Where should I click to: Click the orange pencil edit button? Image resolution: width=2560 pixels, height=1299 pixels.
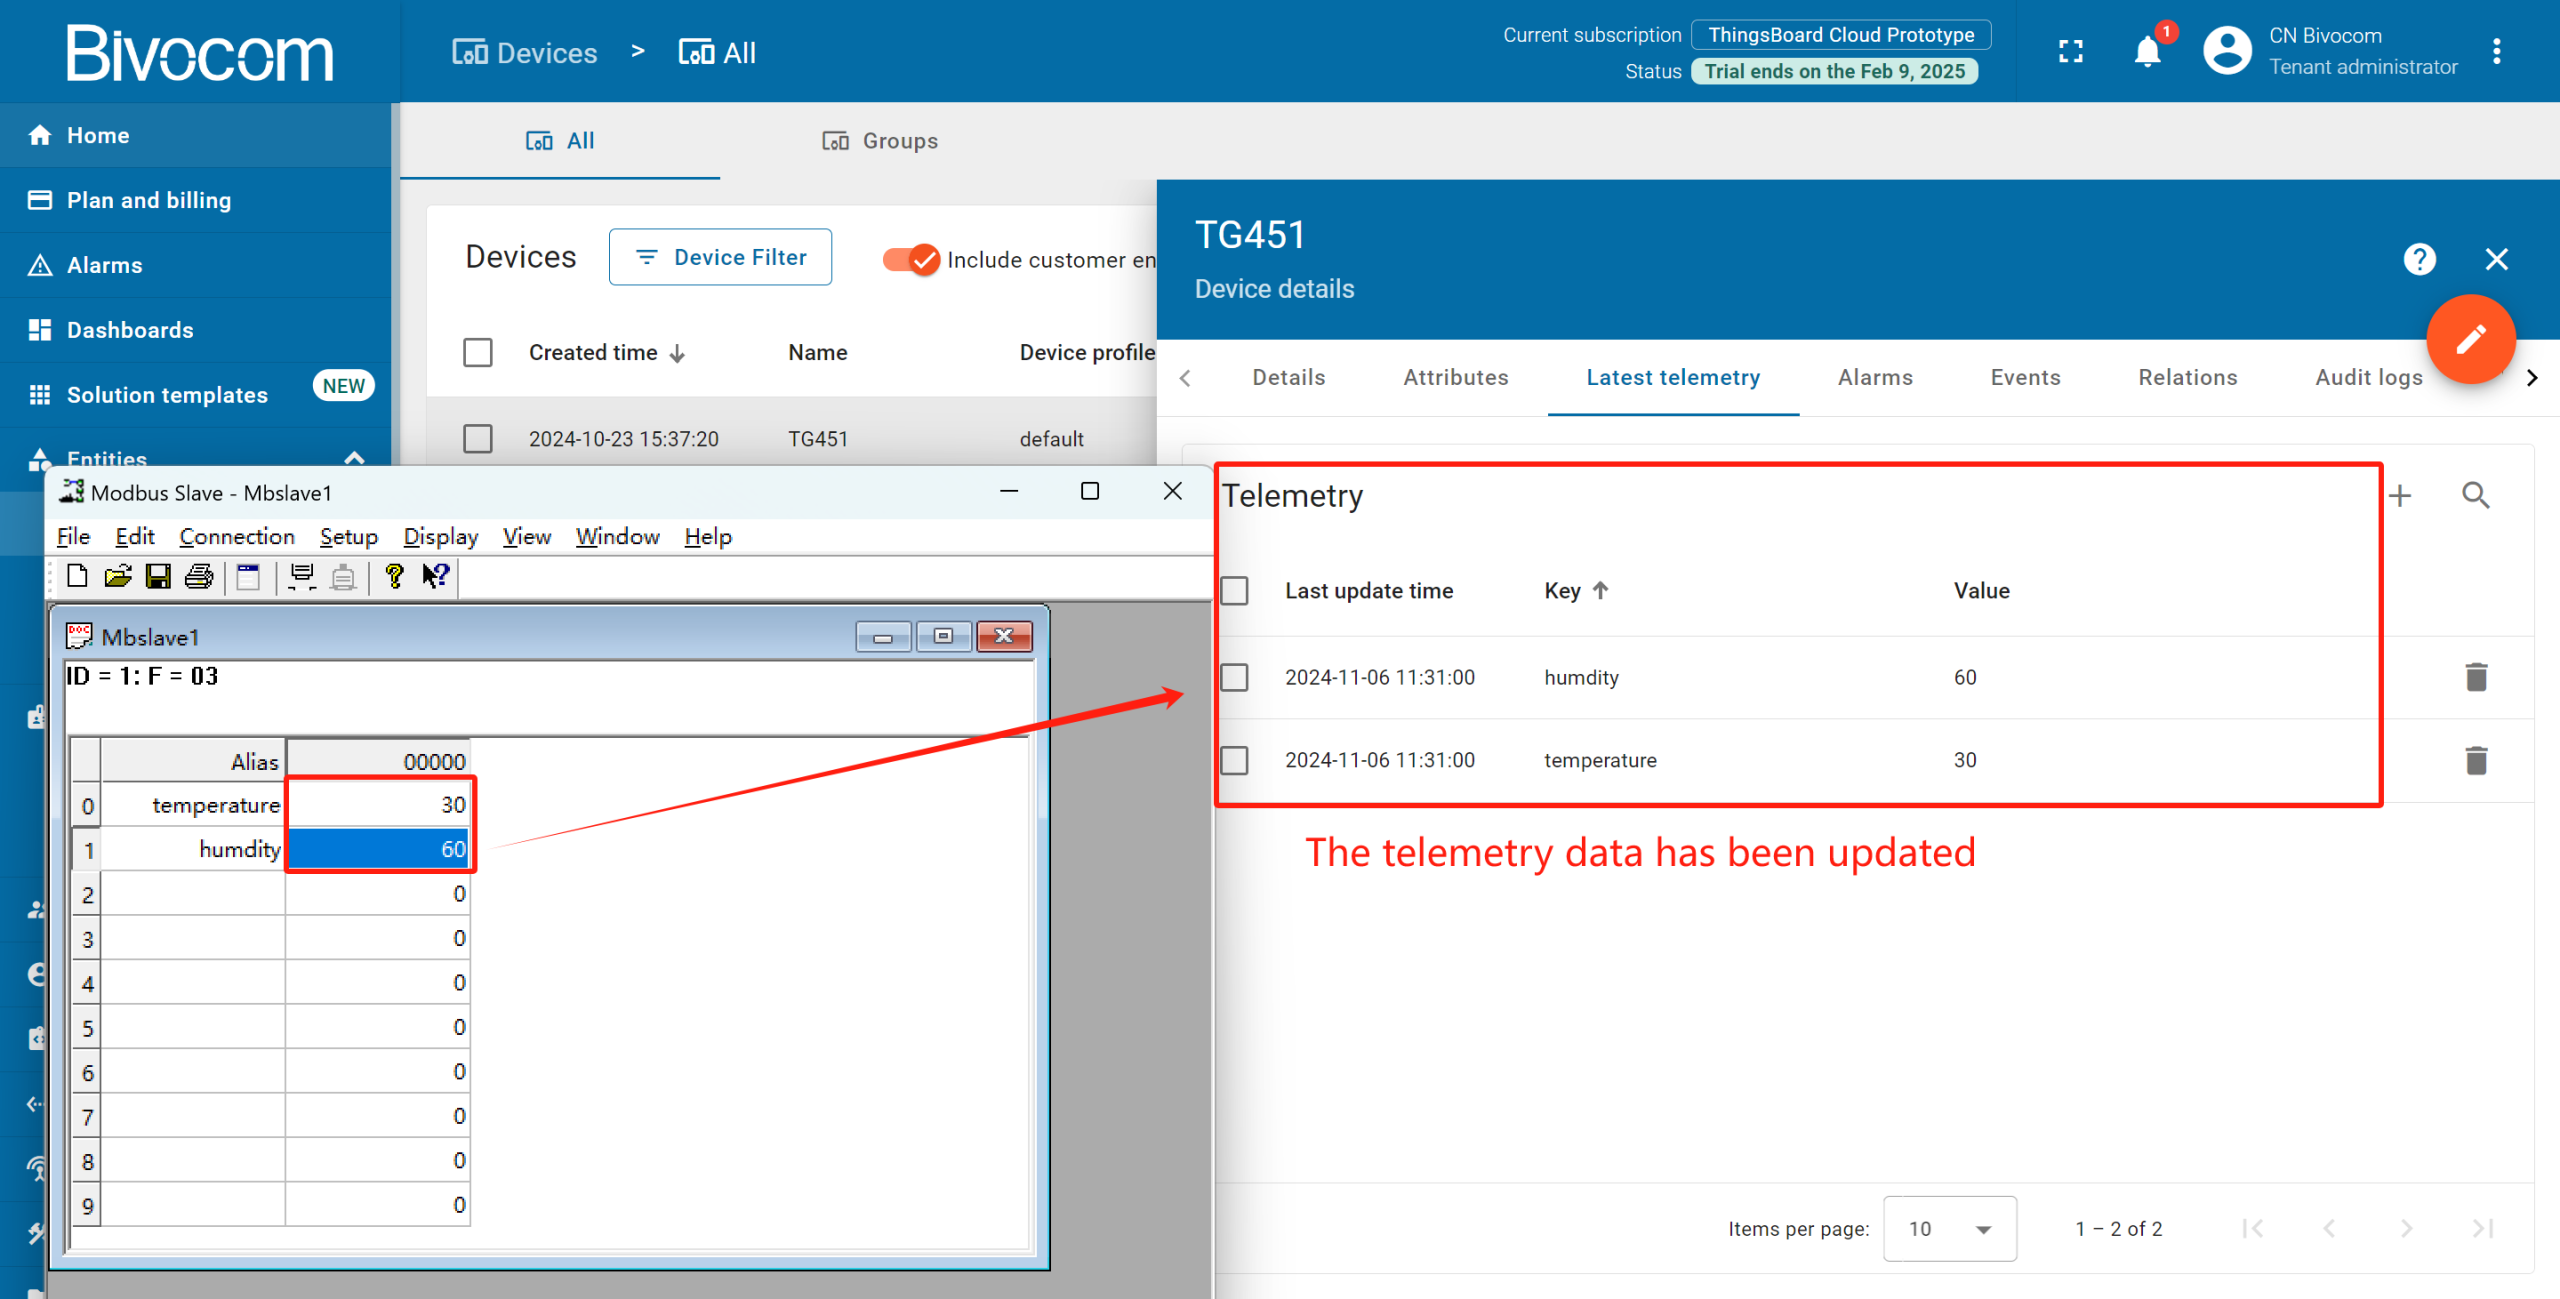pos(2470,340)
